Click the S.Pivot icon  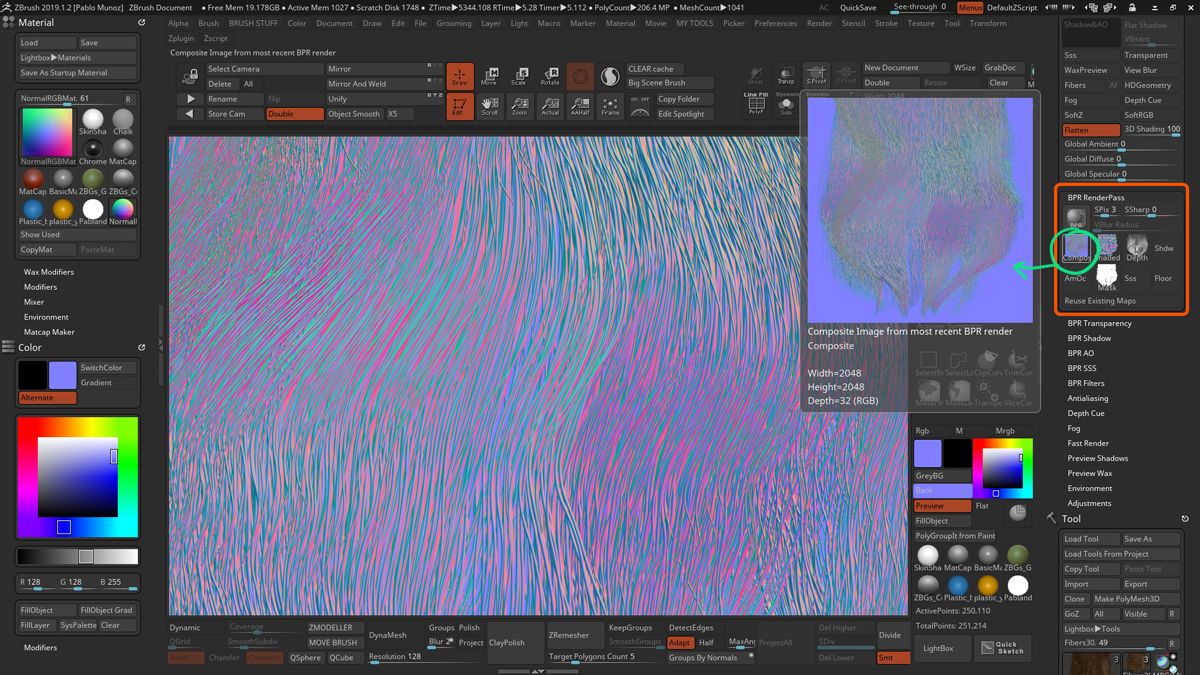click(x=816, y=75)
